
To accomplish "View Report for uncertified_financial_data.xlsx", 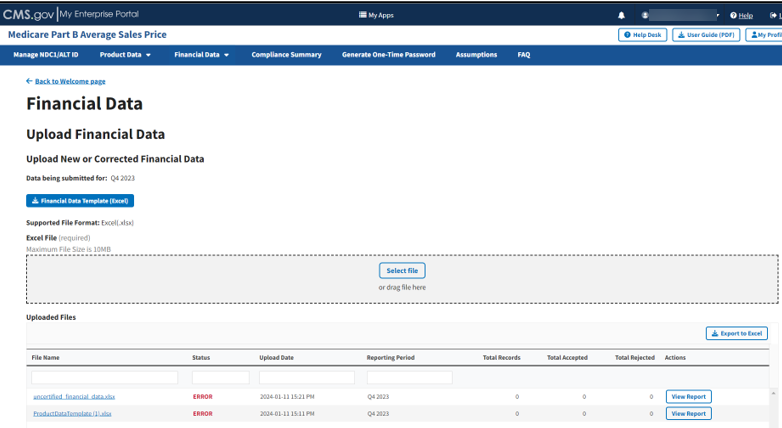I will click(688, 397).
